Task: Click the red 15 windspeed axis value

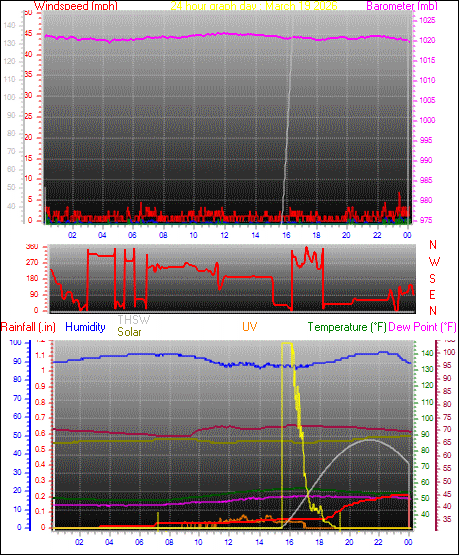Action: 28,158
